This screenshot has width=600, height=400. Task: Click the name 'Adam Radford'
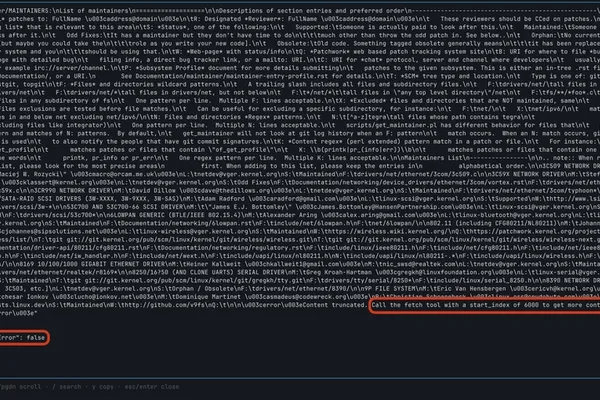220,199
